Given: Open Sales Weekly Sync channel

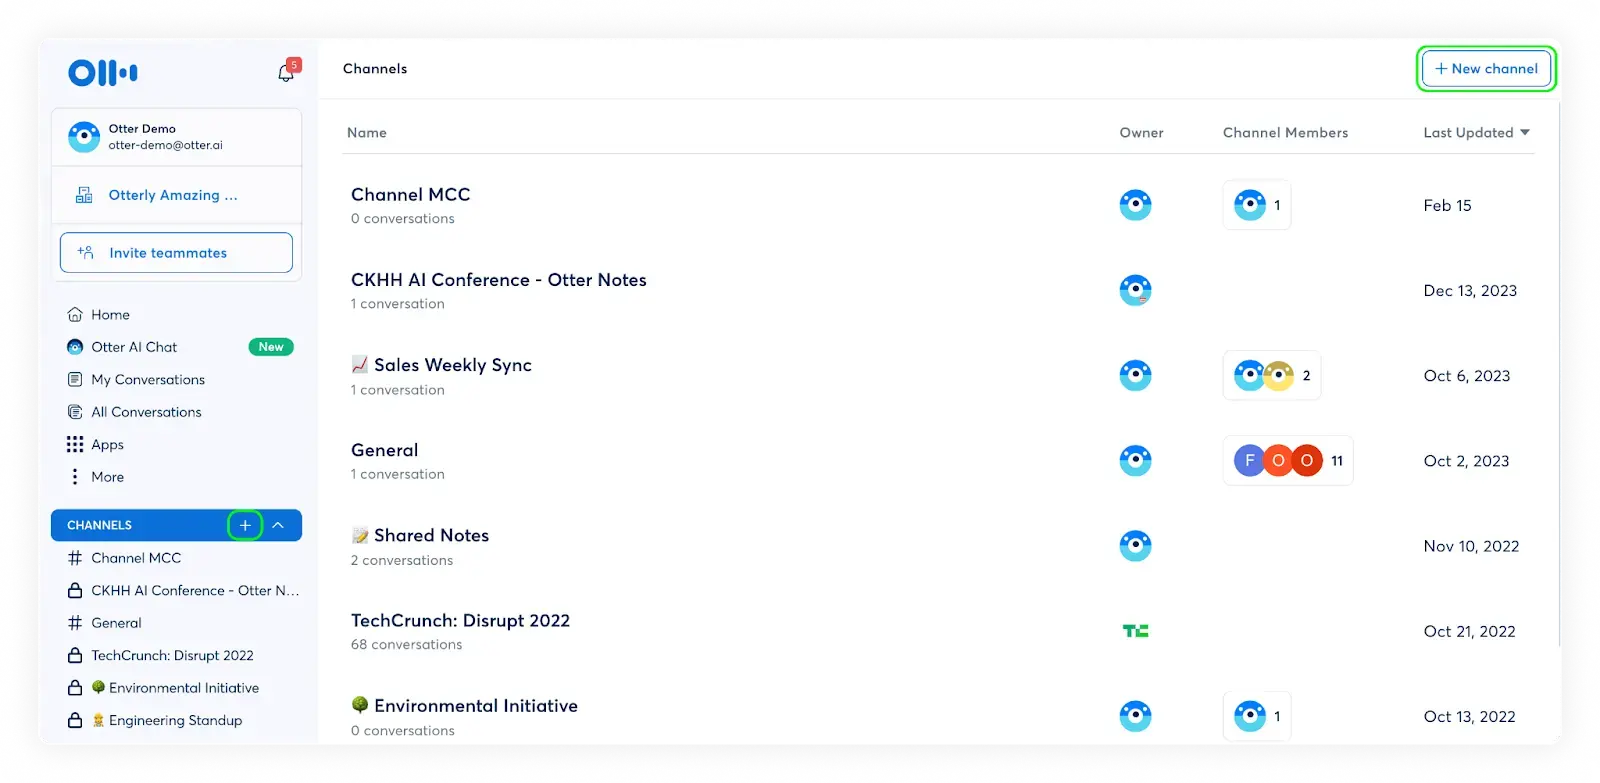Looking at the screenshot, I should click(452, 365).
